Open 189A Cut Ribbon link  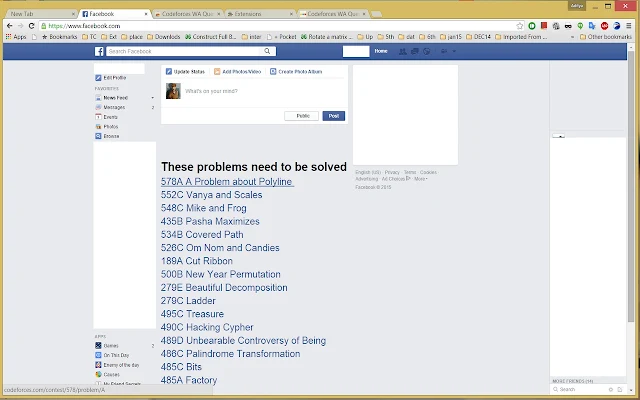pyautogui.click(x=197, y=261)
